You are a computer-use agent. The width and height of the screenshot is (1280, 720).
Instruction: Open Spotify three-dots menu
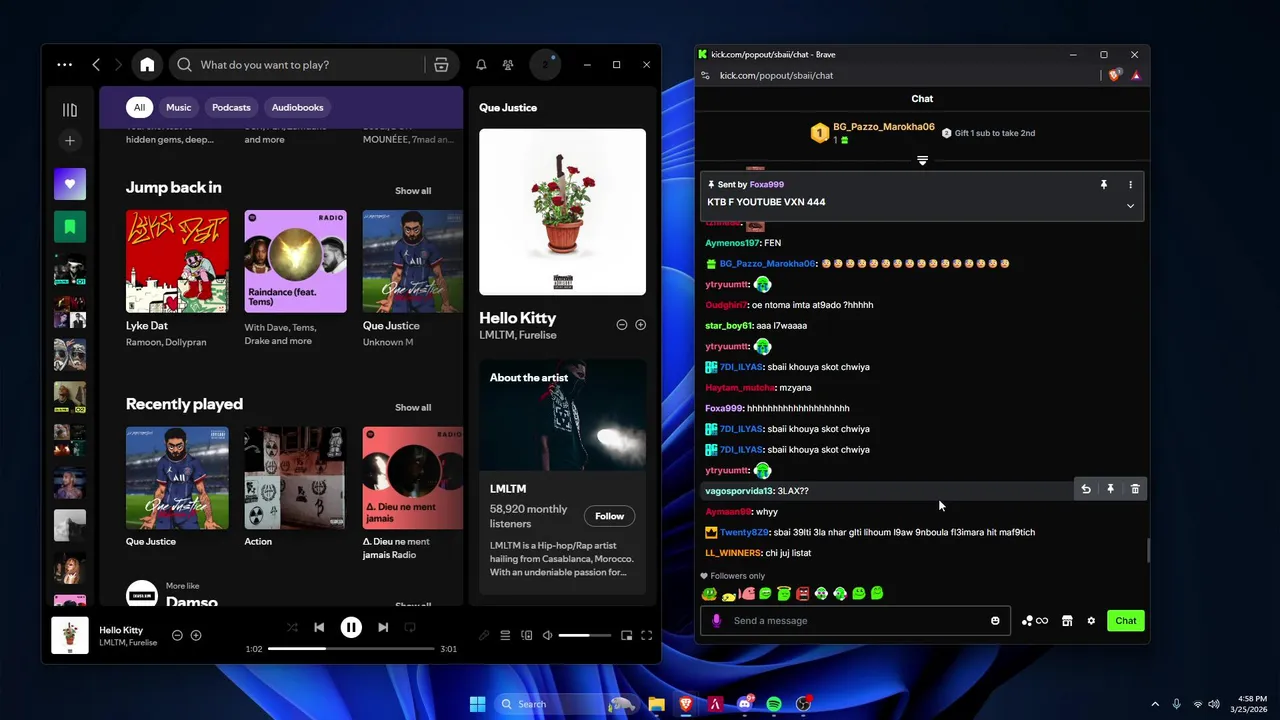65,65
